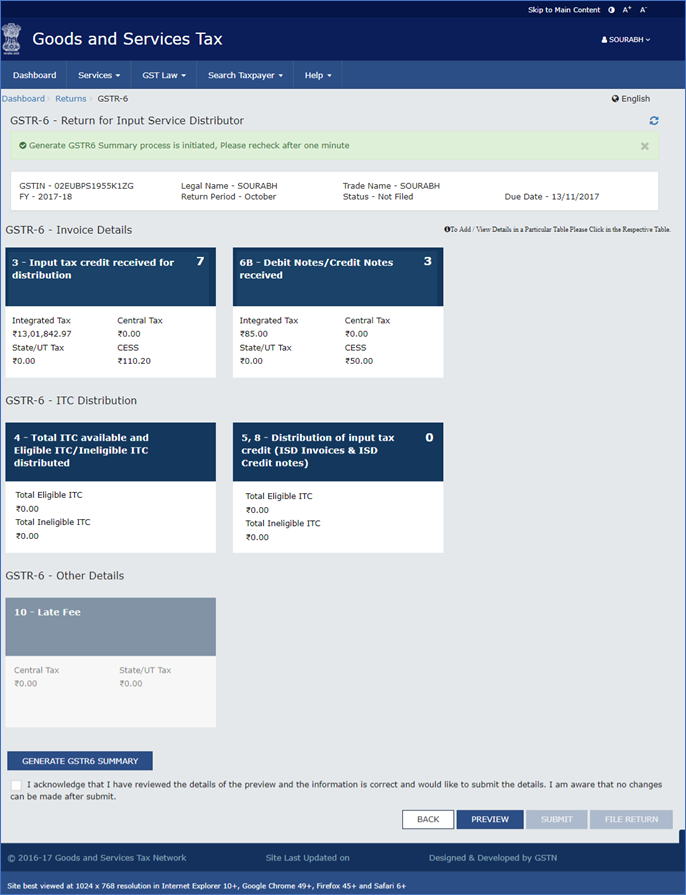Screen dimensions: 686x895
Task: Click Status - Not Filed text
Action: coord(378,196)
